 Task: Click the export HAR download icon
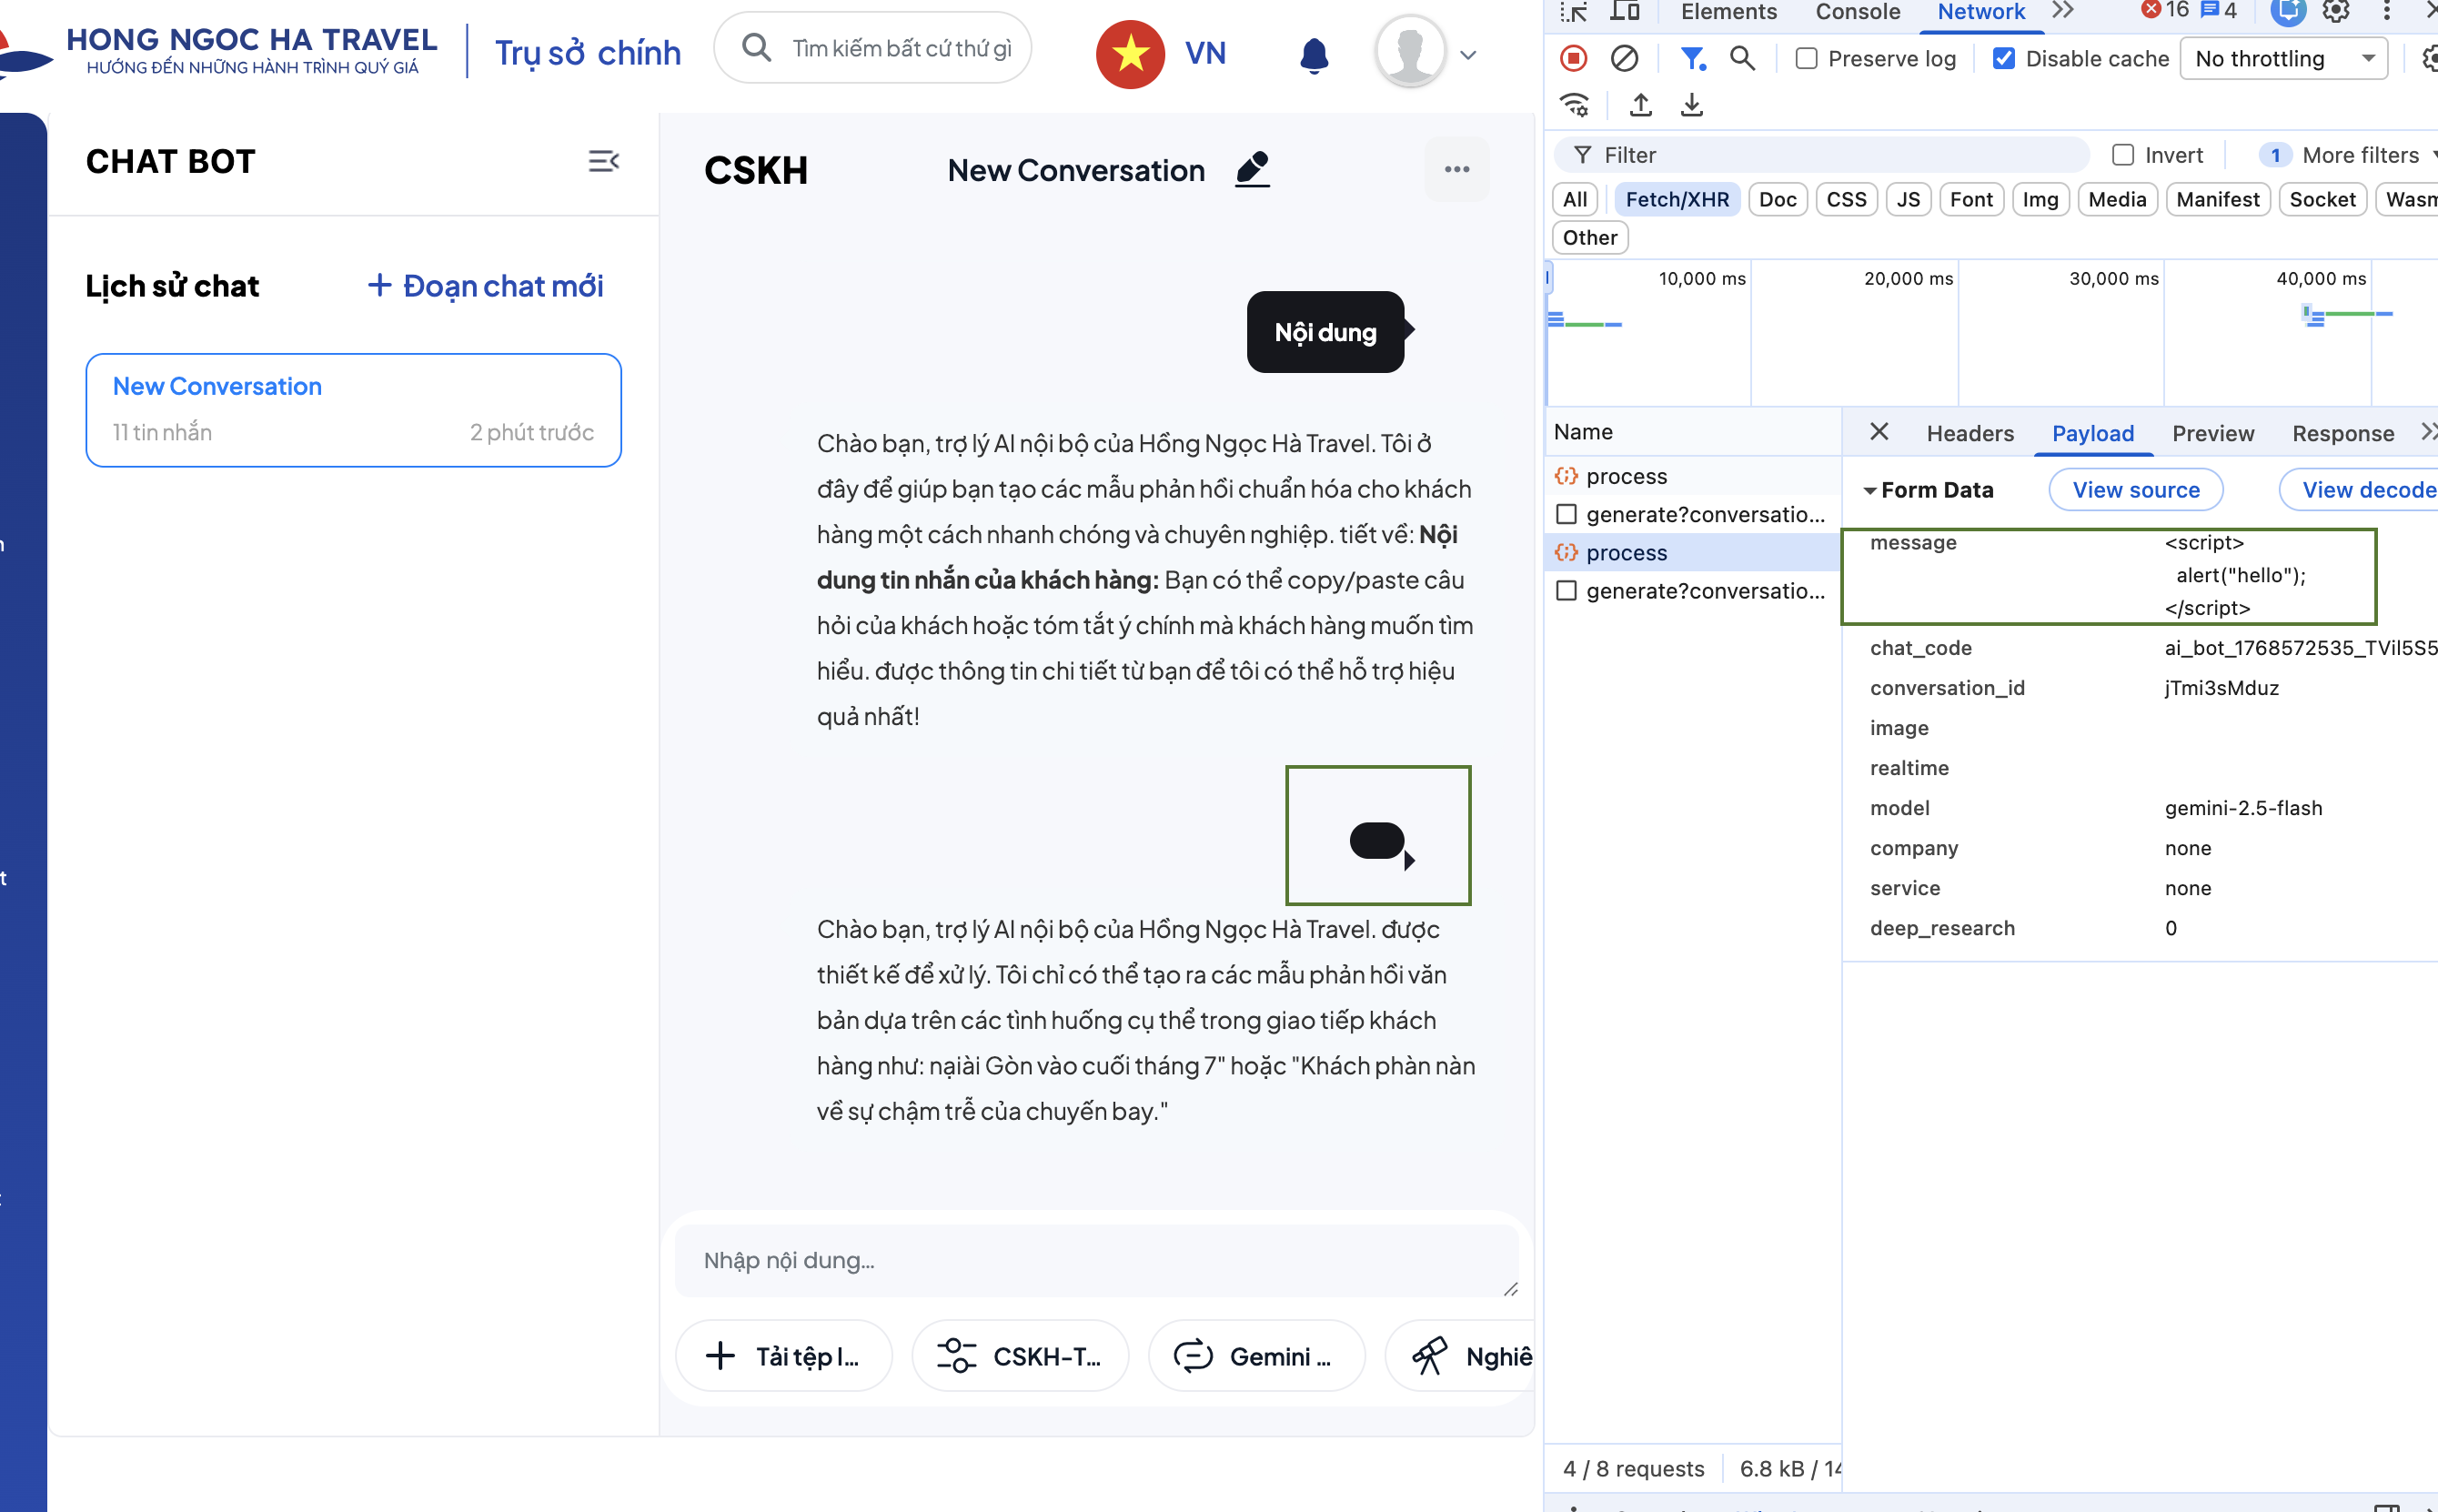click(x=1691, y=105)
